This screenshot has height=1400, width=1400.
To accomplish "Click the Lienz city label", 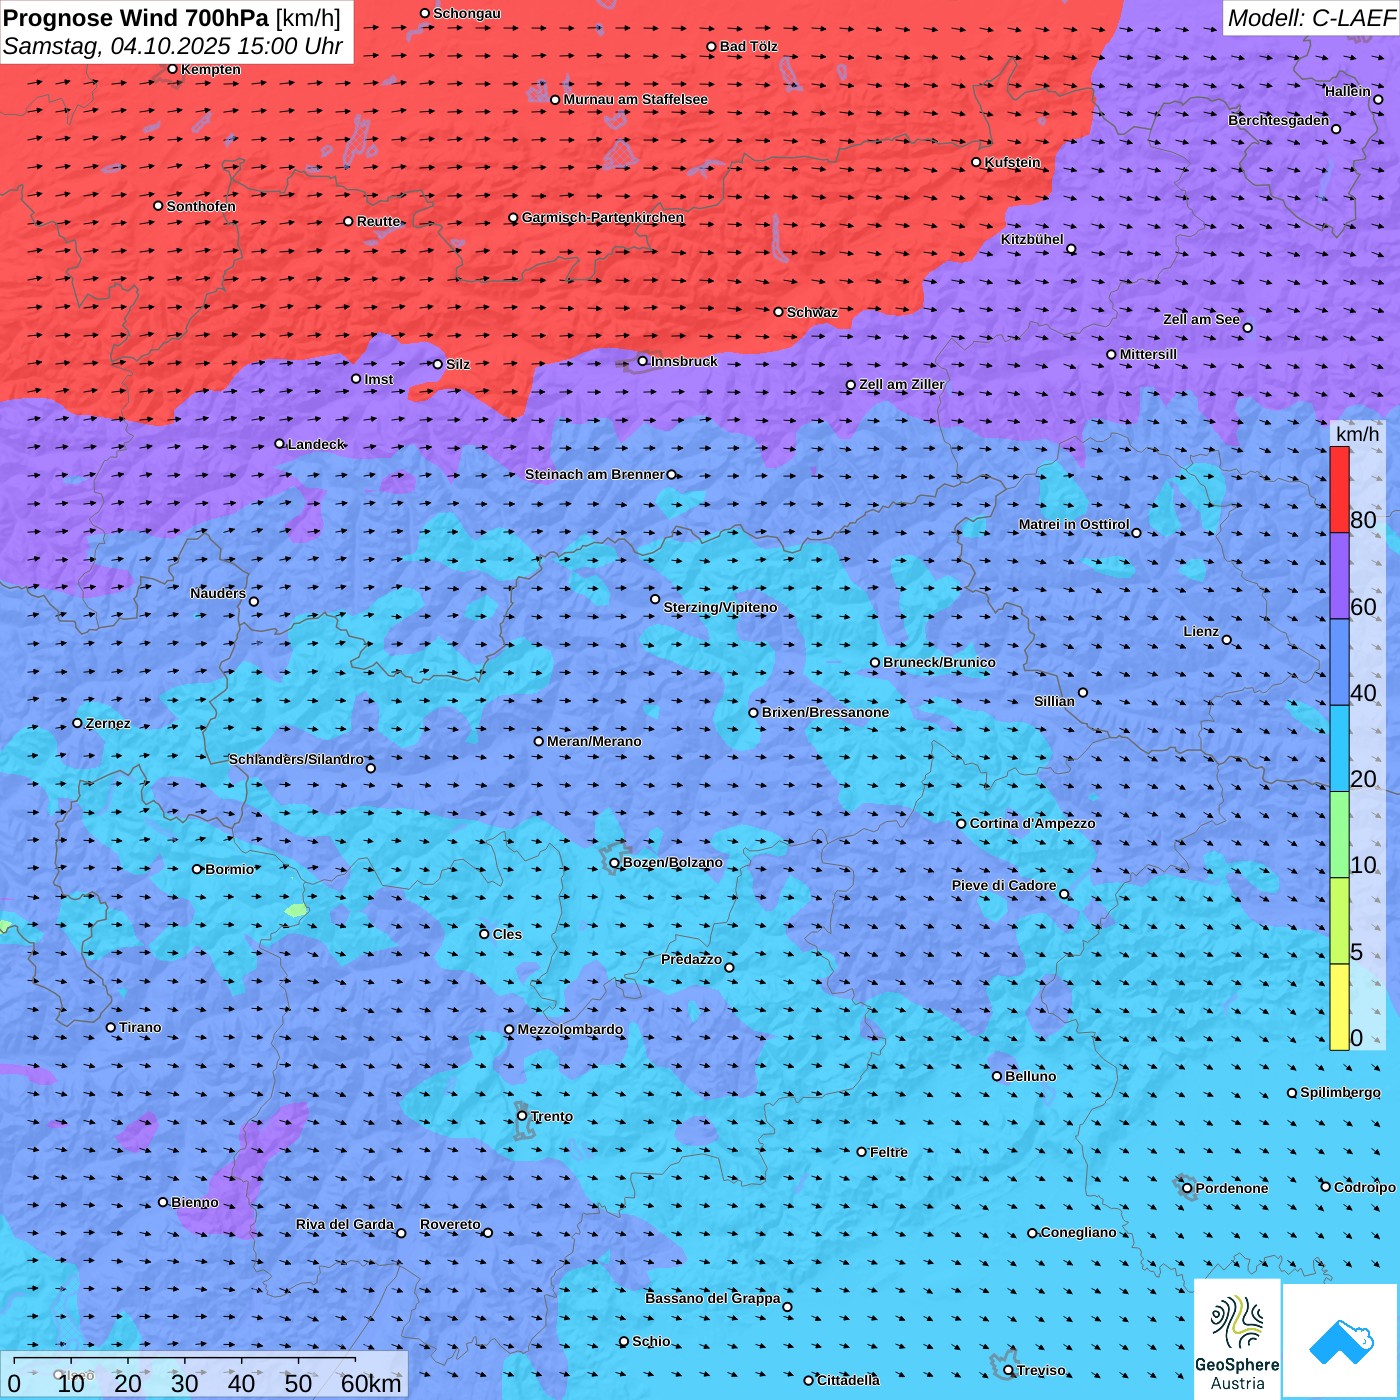I will 1201,631.
